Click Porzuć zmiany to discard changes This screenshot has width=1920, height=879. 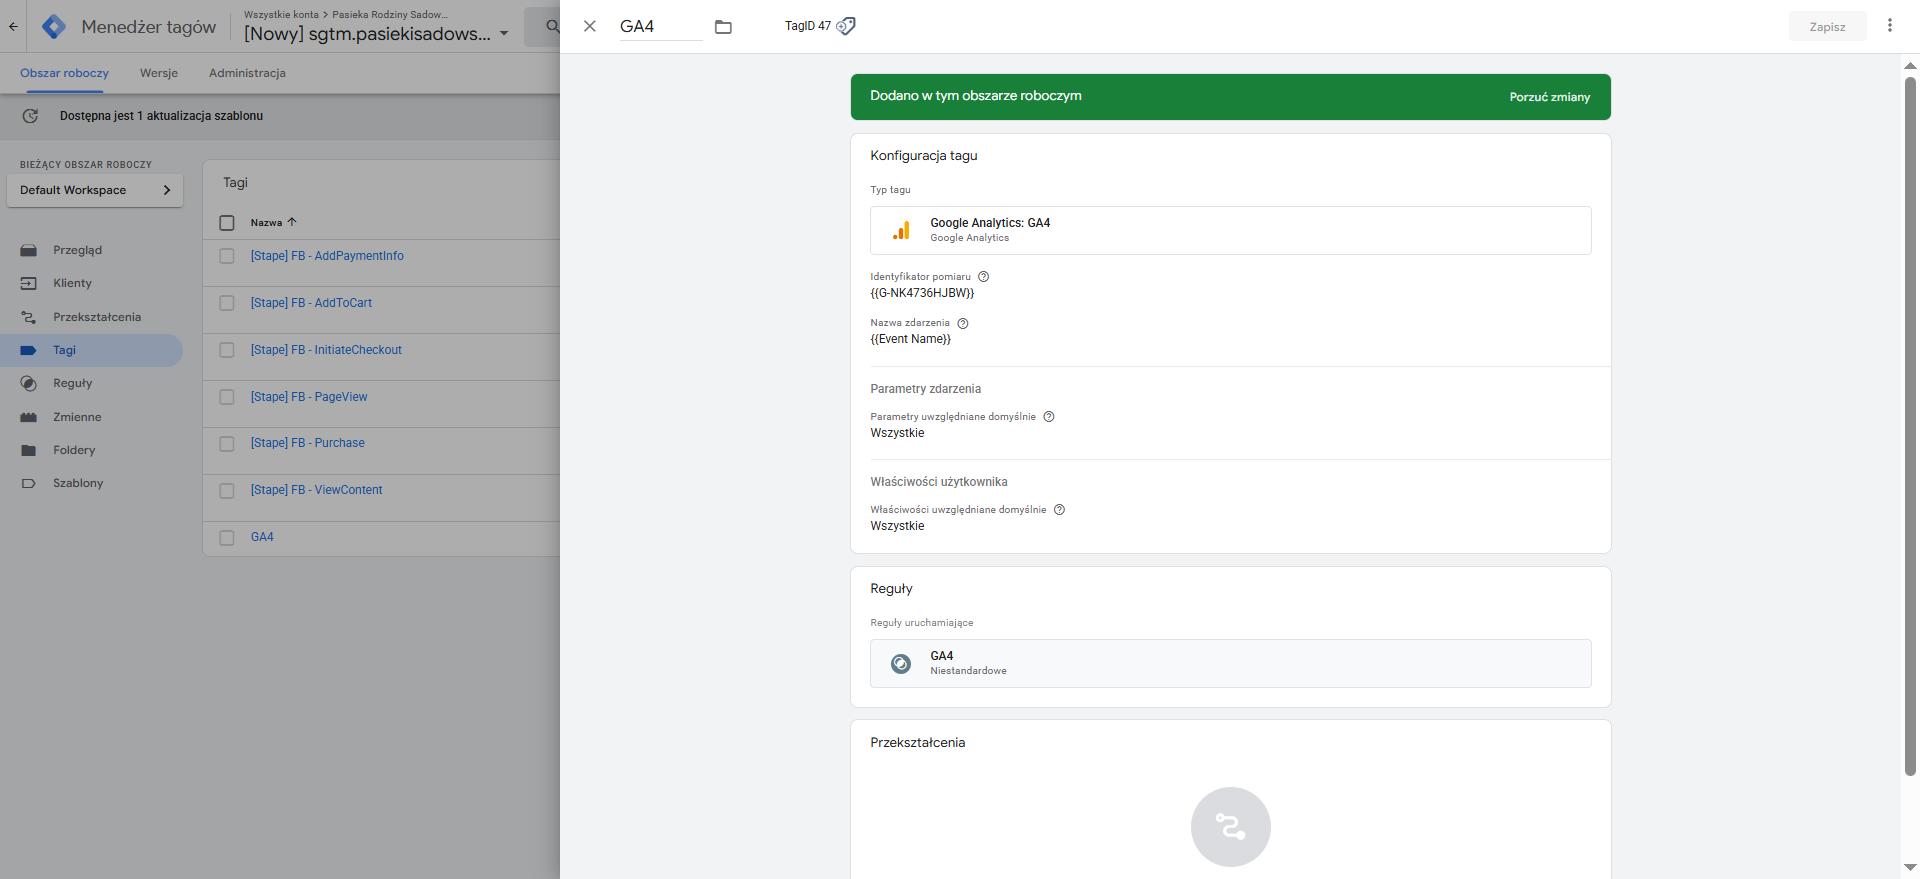click(x=1549, y=97)
